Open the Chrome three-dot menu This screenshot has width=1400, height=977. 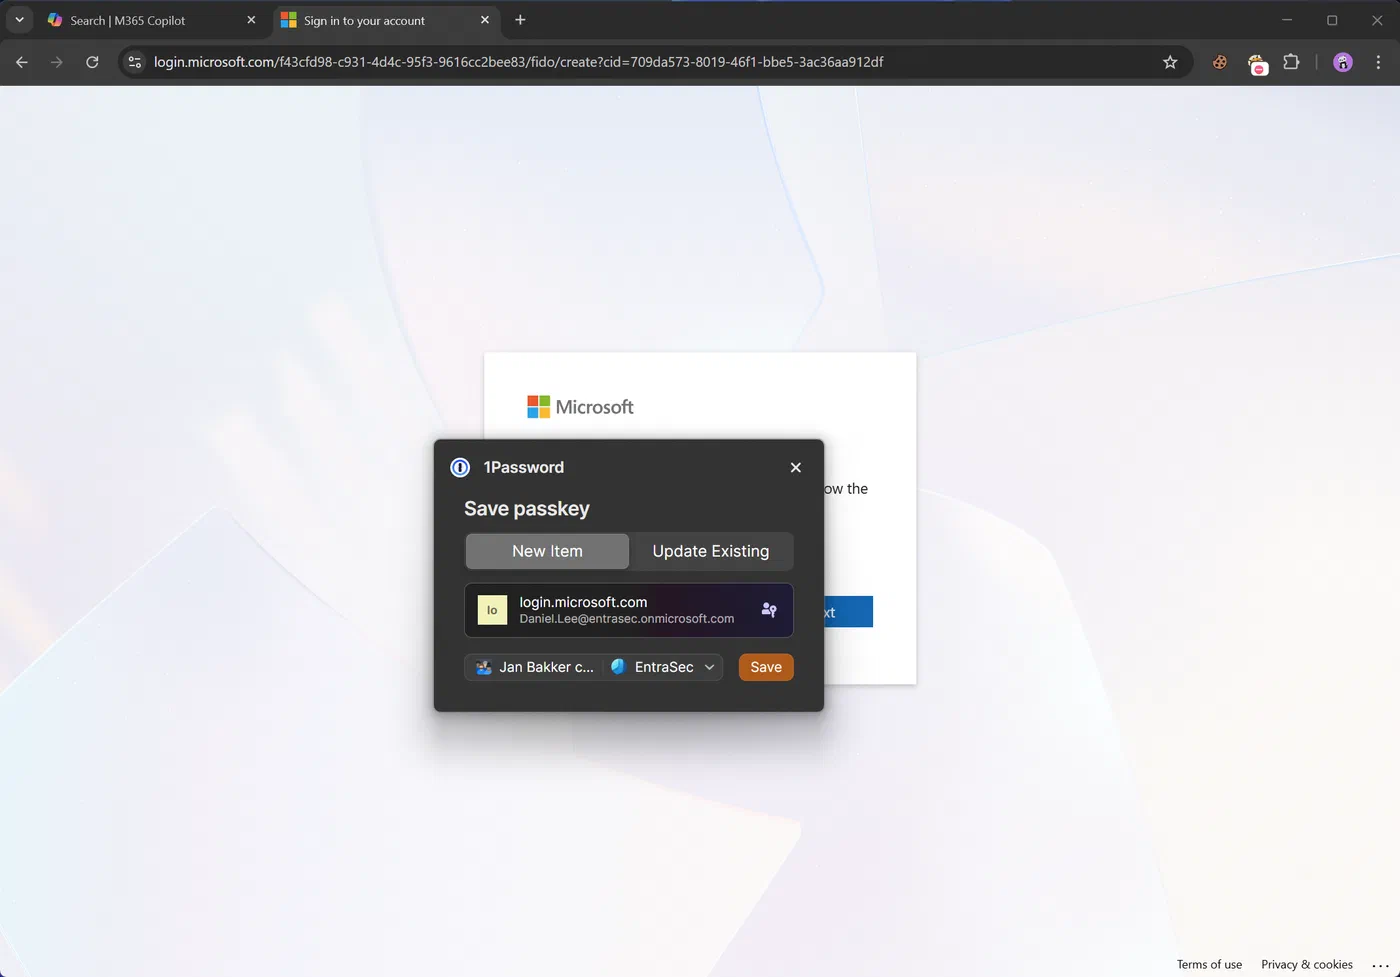point(1379,62)
